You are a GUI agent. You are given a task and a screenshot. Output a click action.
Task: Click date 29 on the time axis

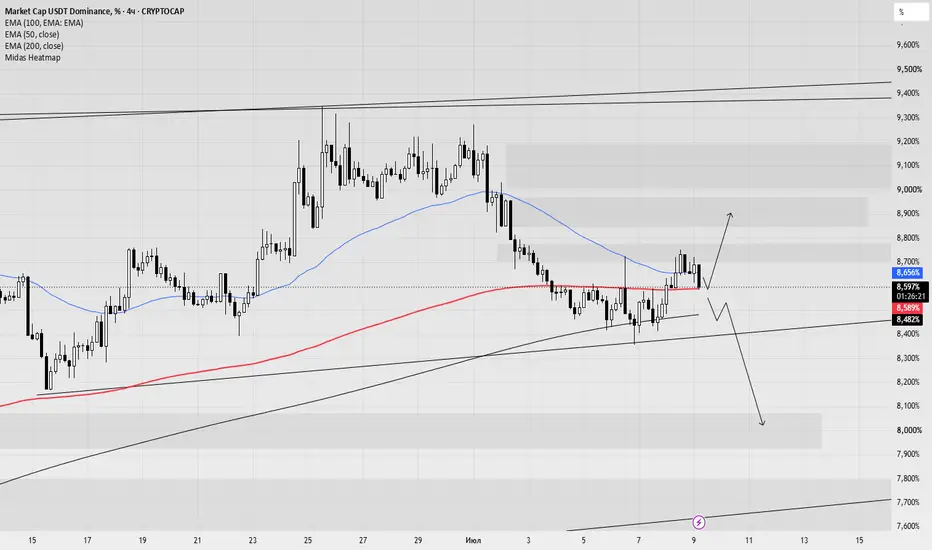[x=418, y=540]
